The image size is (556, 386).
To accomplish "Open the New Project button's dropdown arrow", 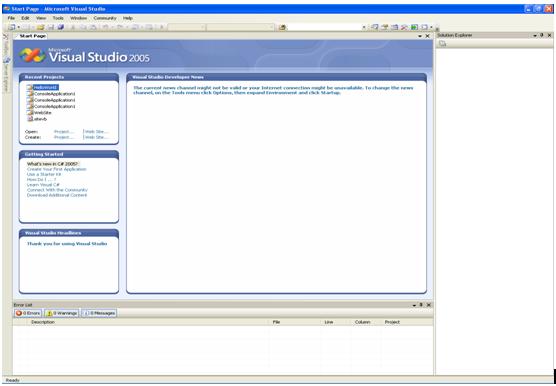I will [x=18, y=27].
